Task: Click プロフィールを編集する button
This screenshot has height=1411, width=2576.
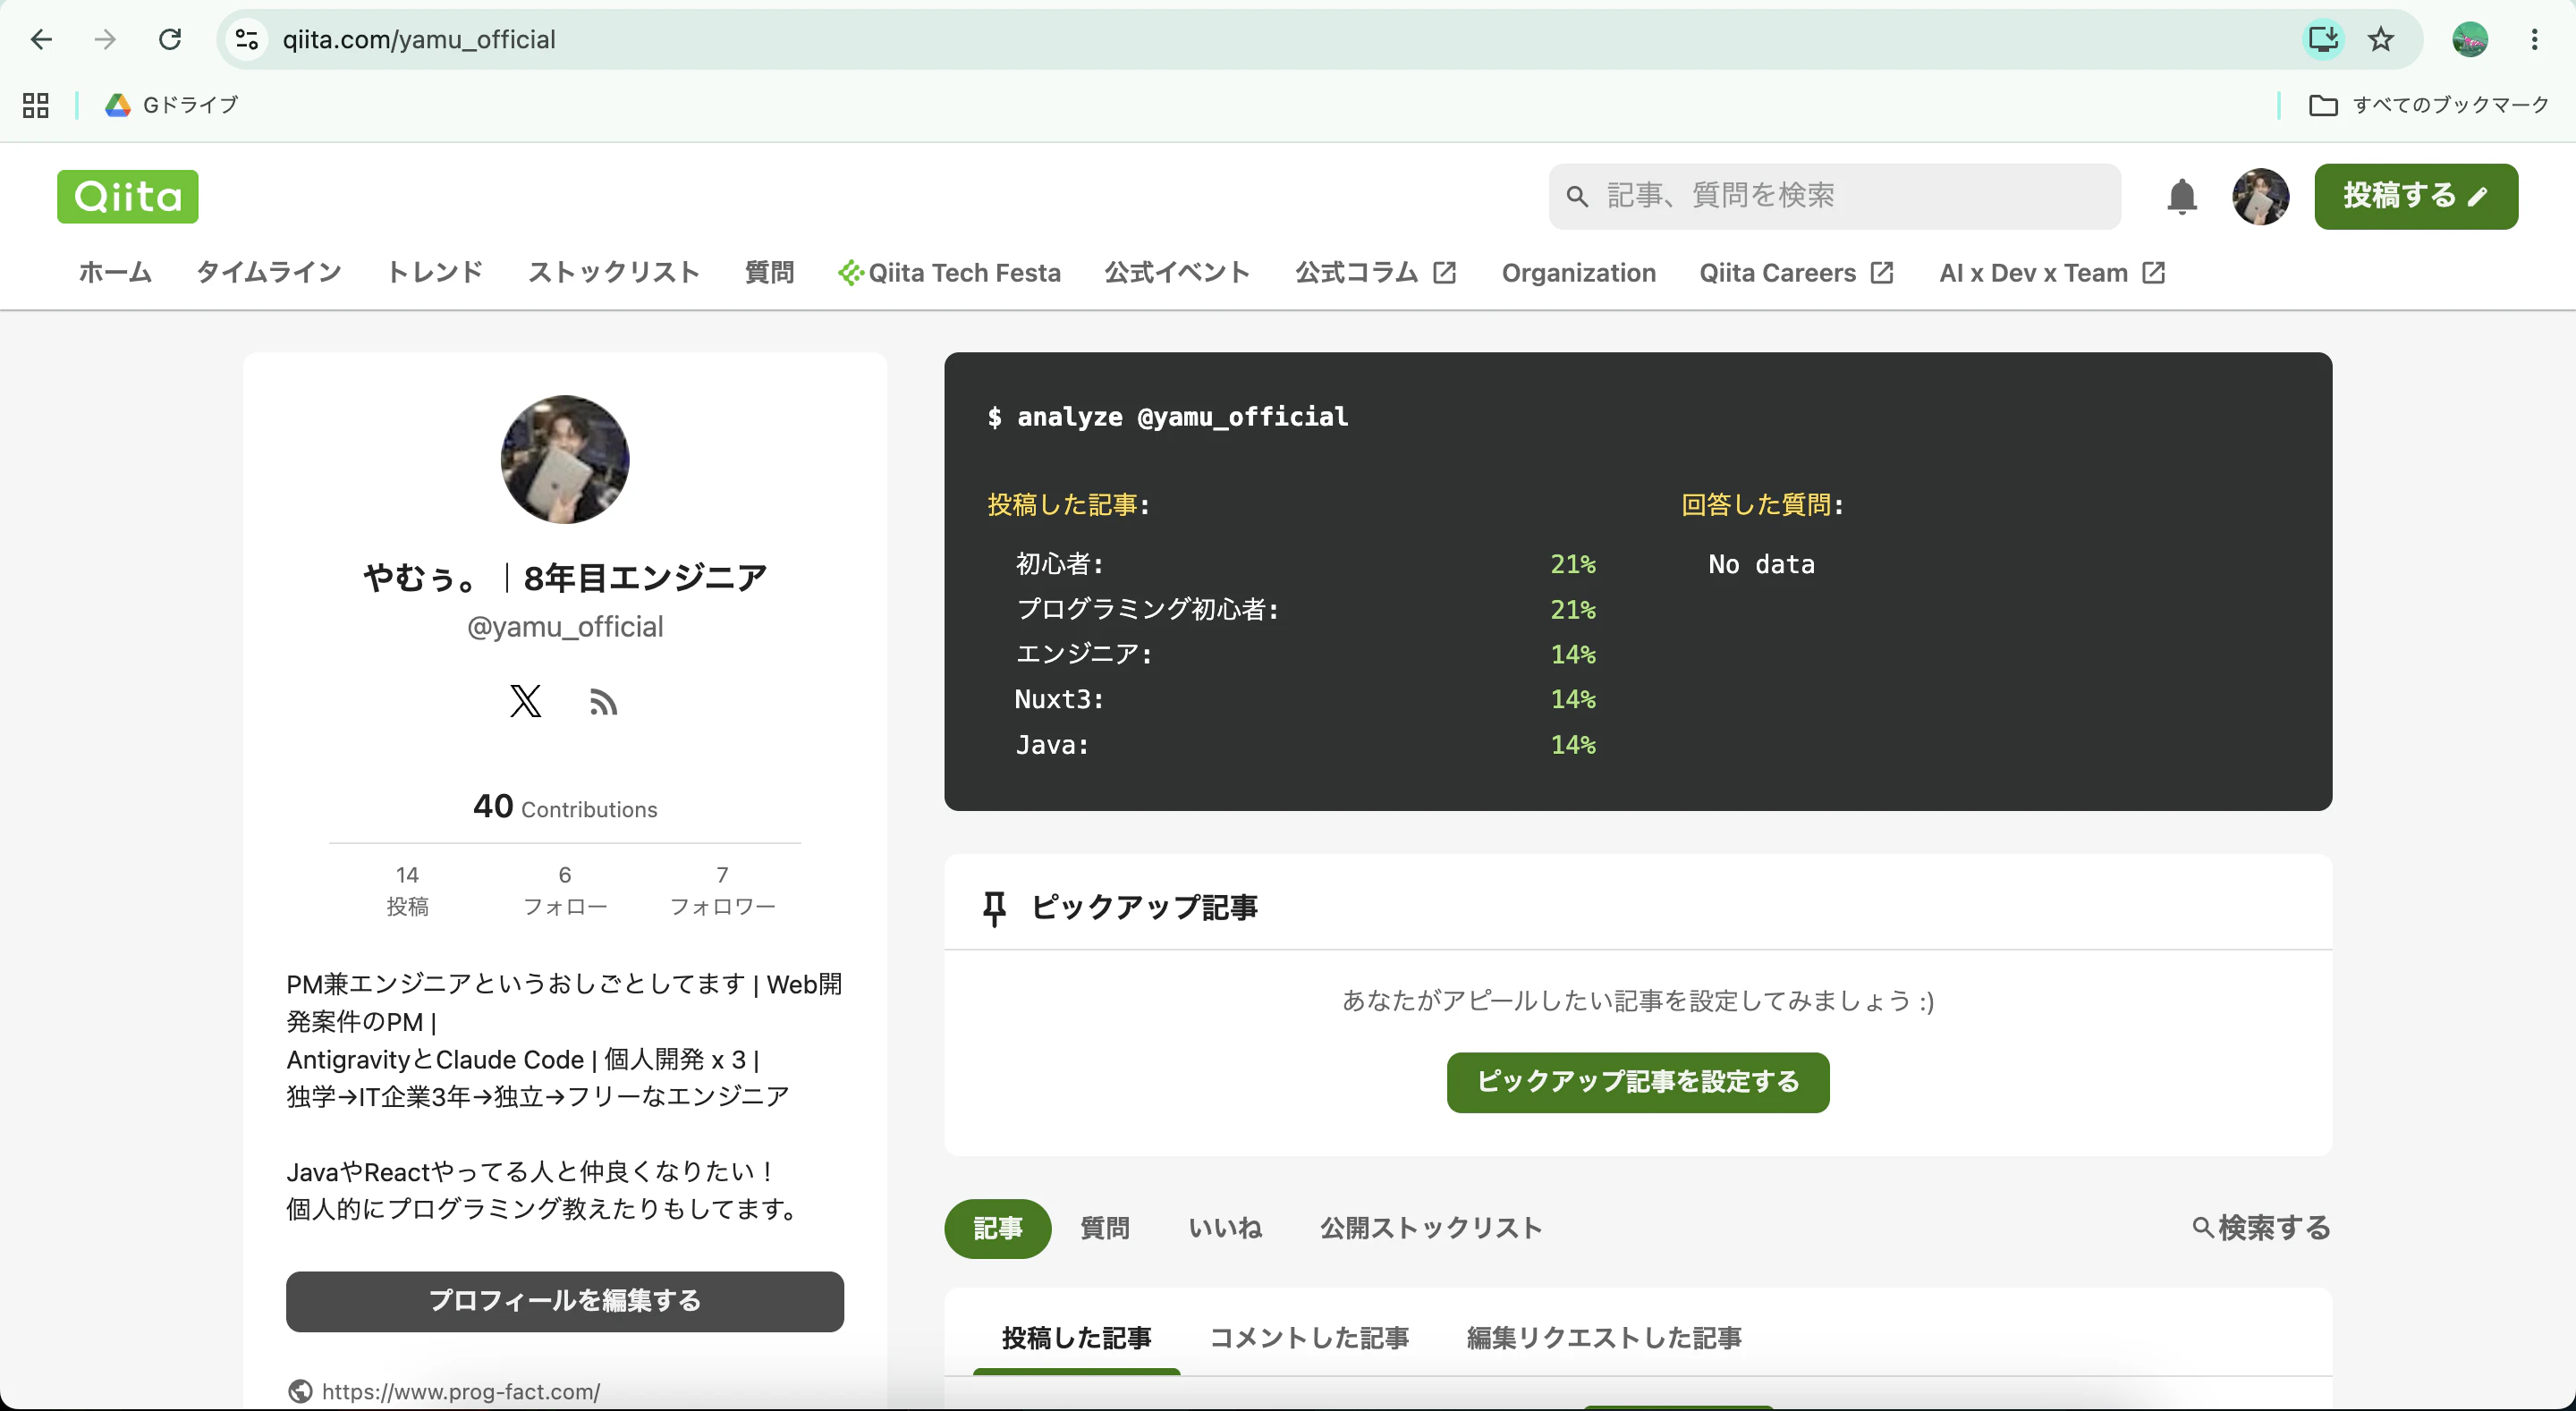Action: (x=565, y=1301)
